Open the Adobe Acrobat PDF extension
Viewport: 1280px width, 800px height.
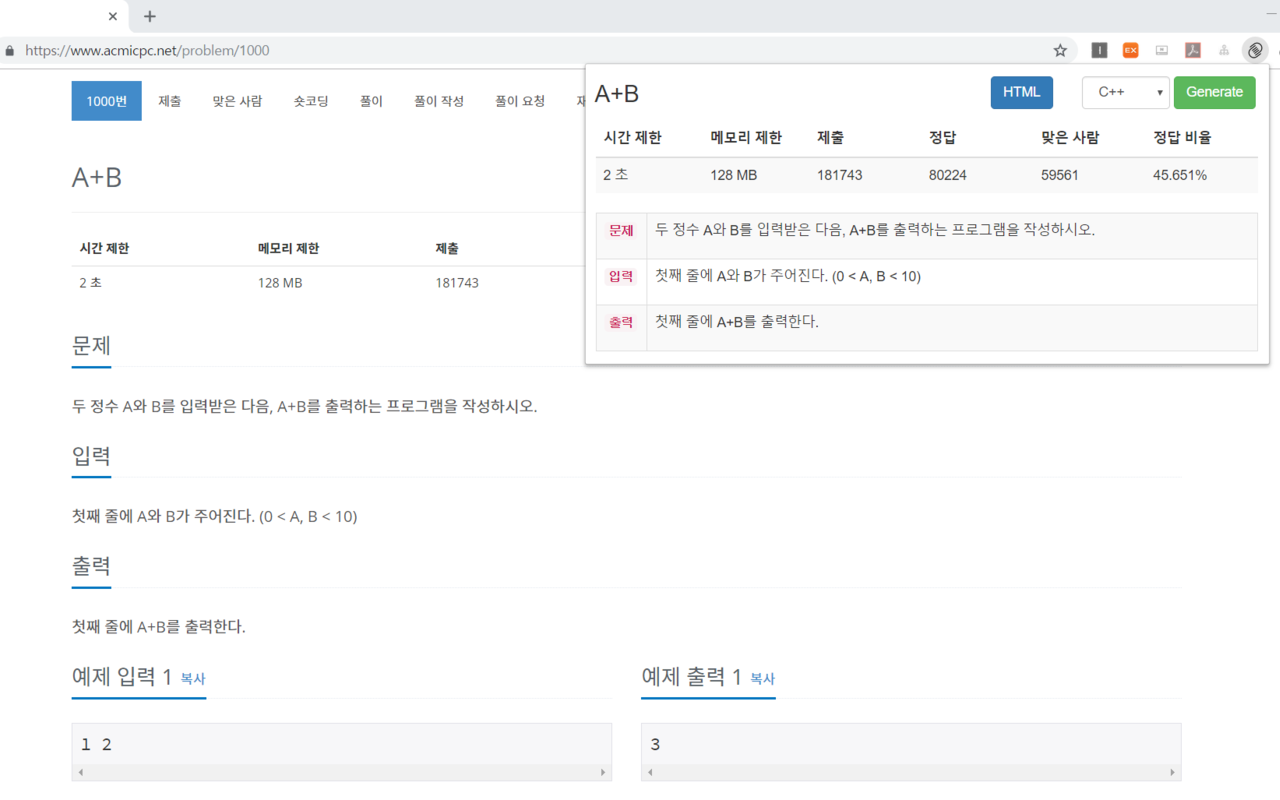(x=1193, y=50)
